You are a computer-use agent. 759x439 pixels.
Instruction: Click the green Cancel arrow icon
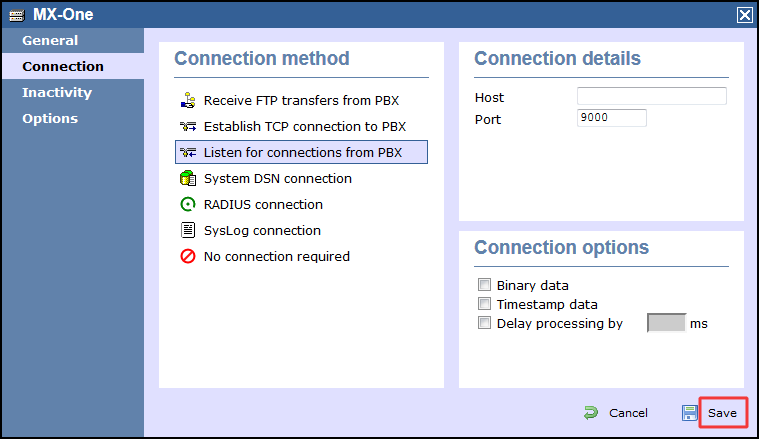point(591,413)
